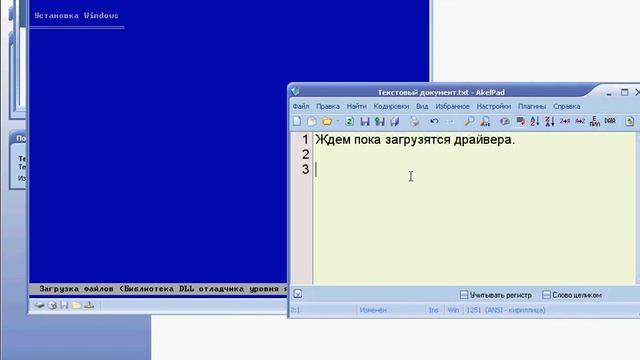Click the Save All floppies icon
Screen dimensions: 640x360
[394, 121]
